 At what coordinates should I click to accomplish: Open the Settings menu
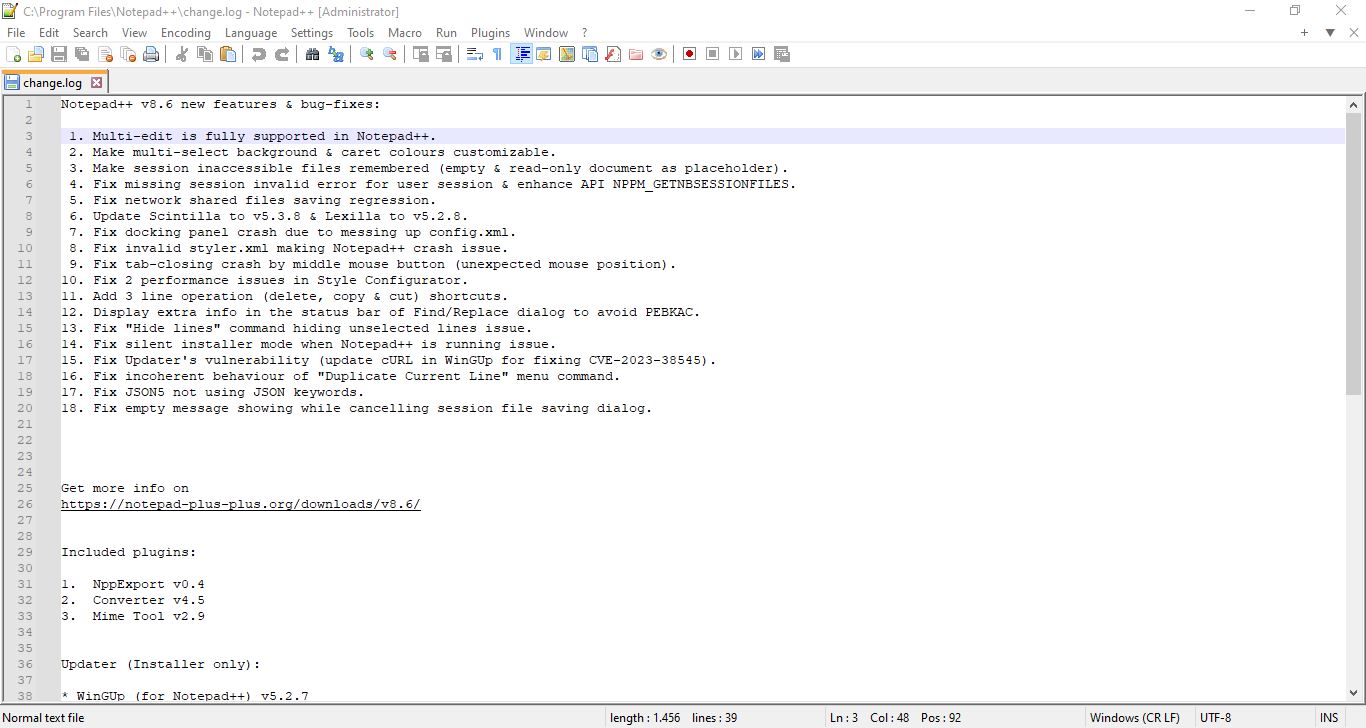pyautogui.click(x=312, y=33)
